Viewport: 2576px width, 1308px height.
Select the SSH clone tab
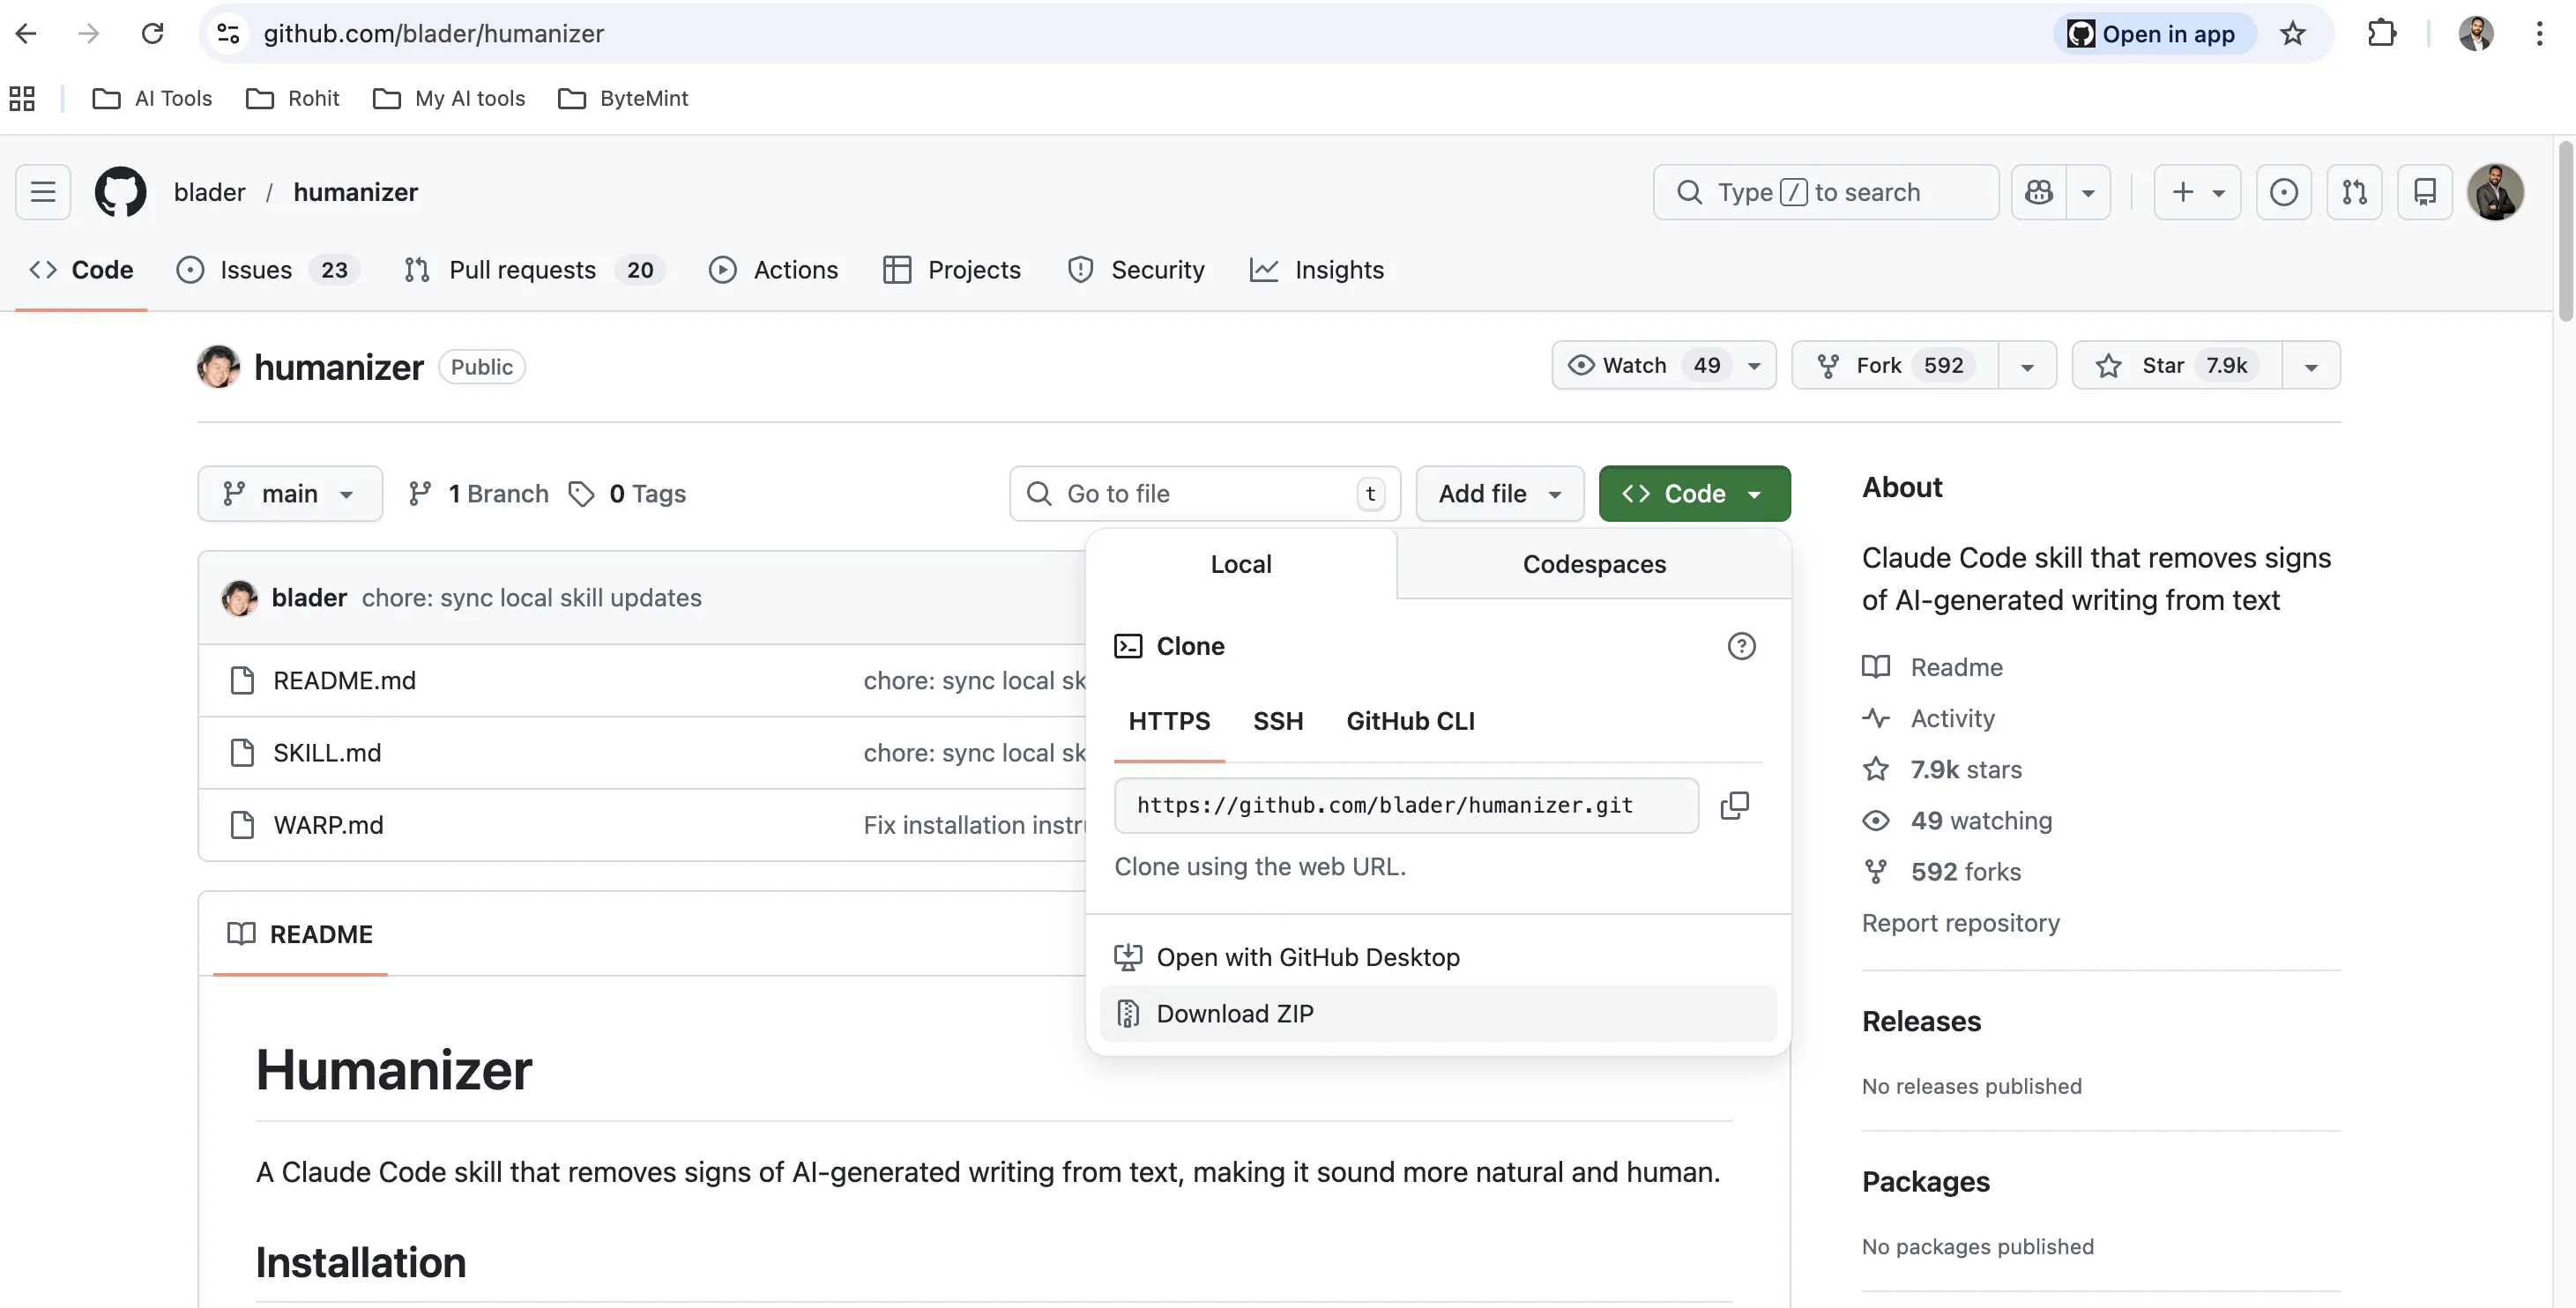[1278, 721]
